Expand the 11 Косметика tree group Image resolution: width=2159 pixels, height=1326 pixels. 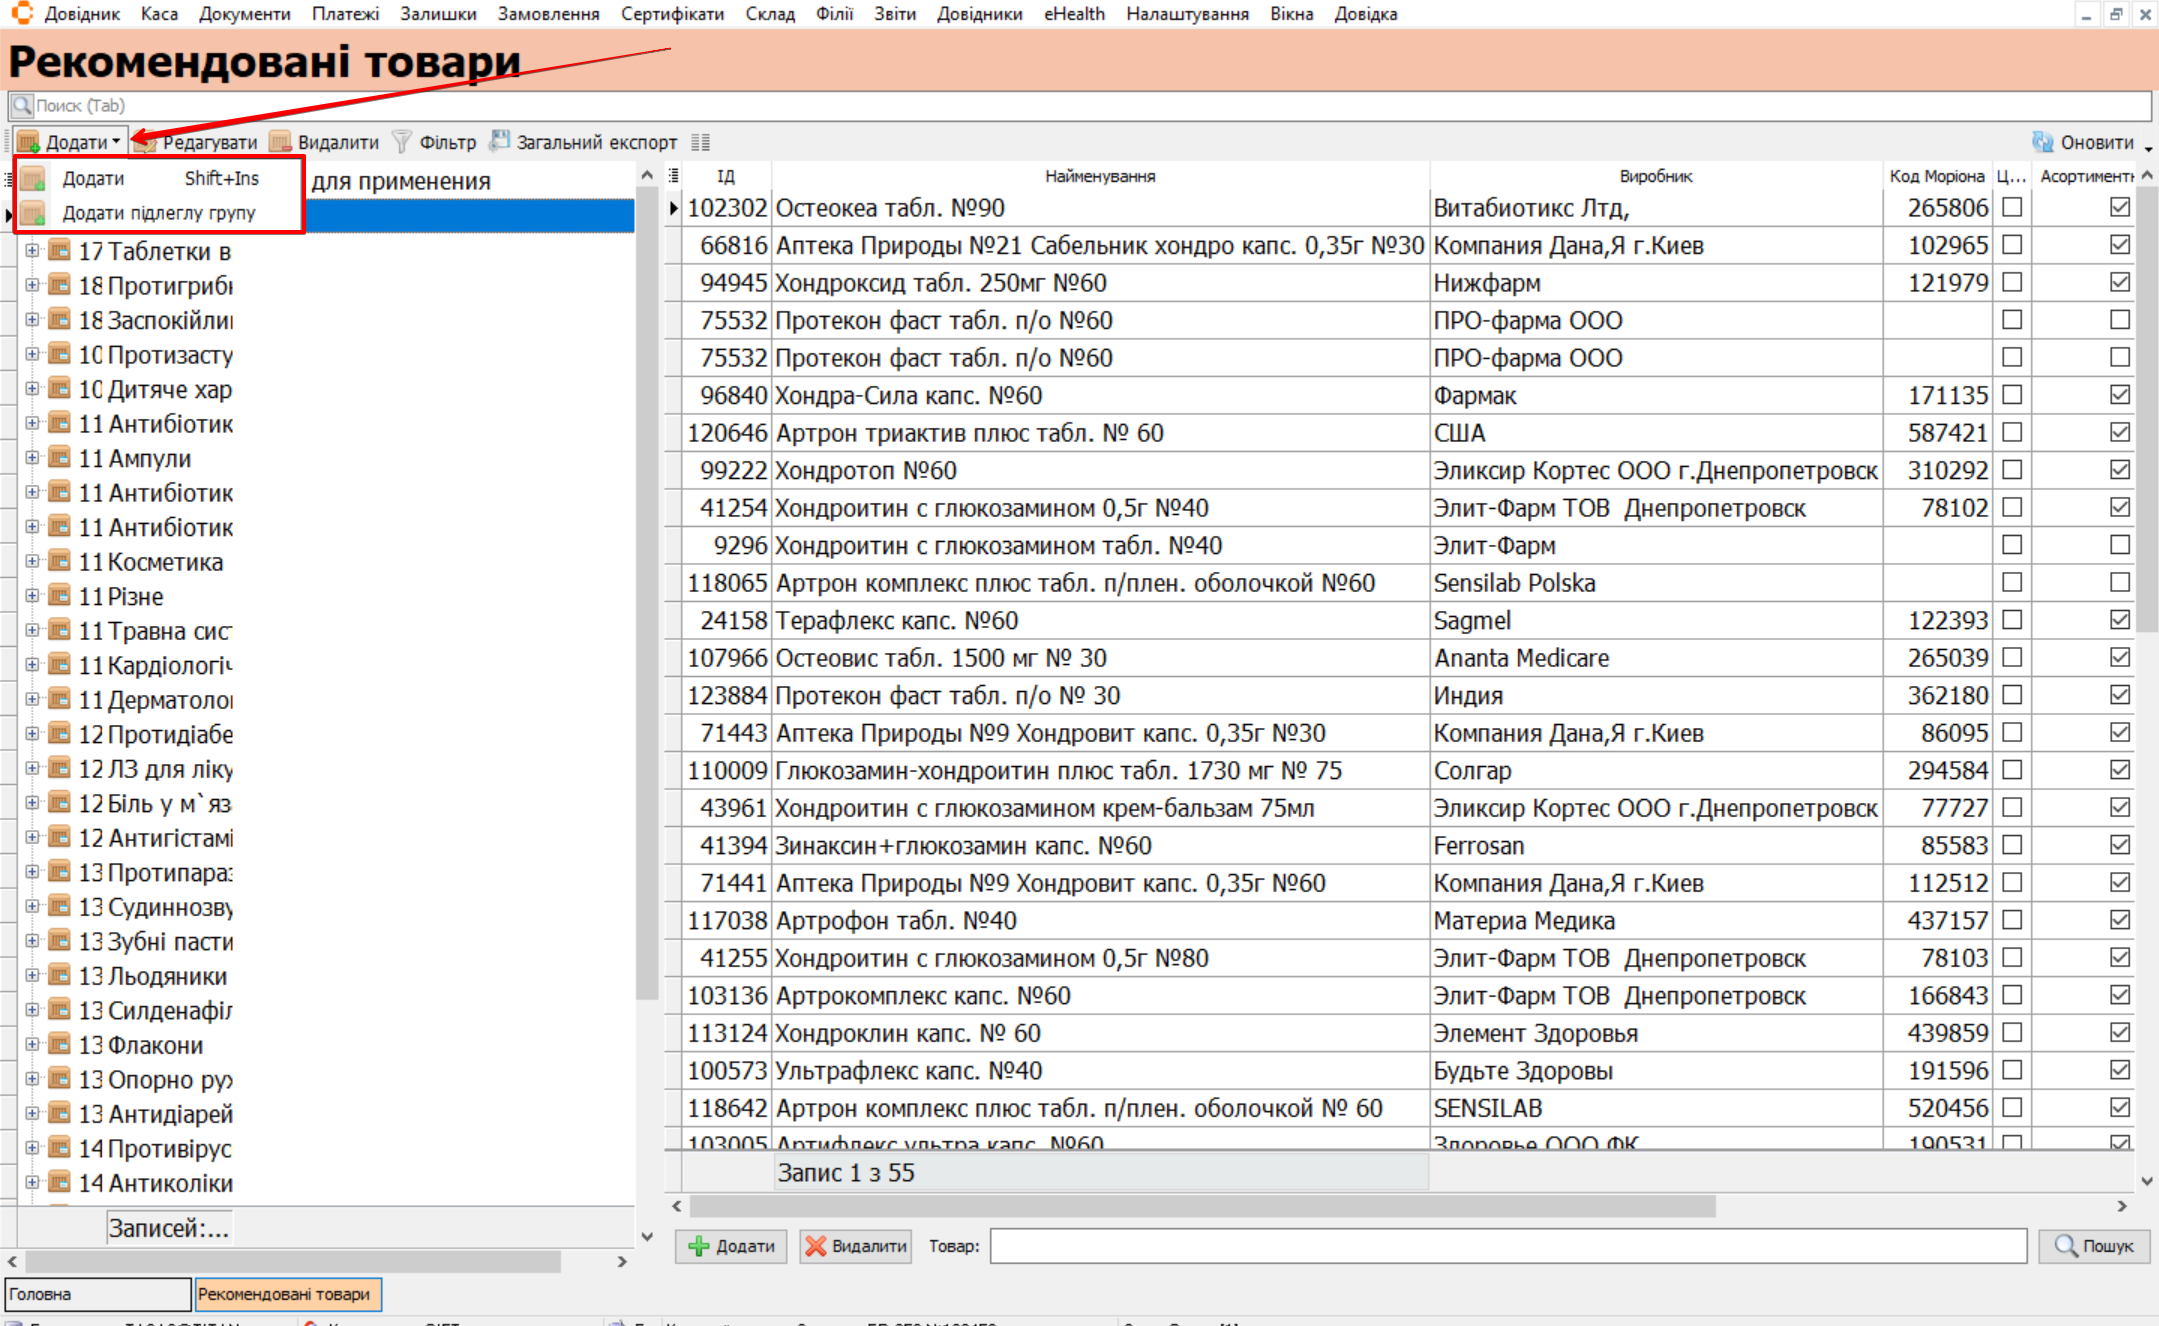[32, 561]
